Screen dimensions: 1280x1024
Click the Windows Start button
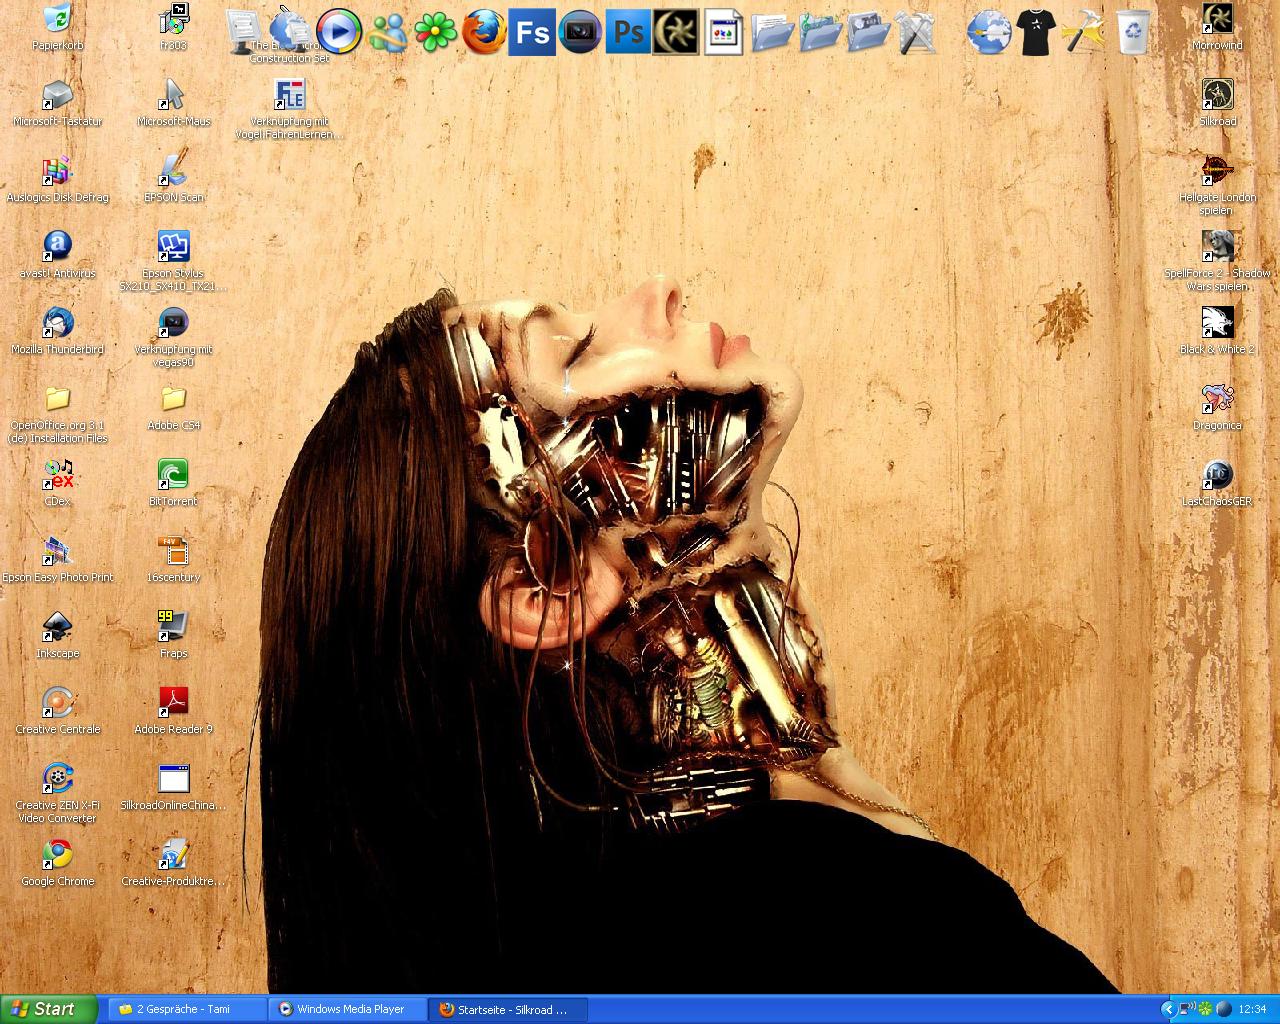pyautogui.click(x=48, y=1009)
